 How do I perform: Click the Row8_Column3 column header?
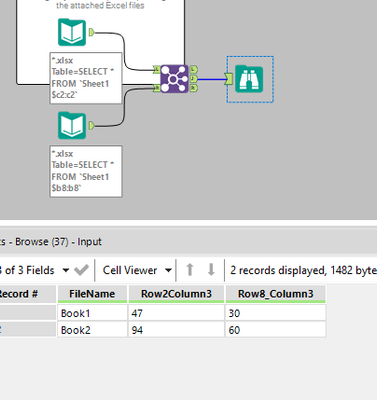click(276, 294)
